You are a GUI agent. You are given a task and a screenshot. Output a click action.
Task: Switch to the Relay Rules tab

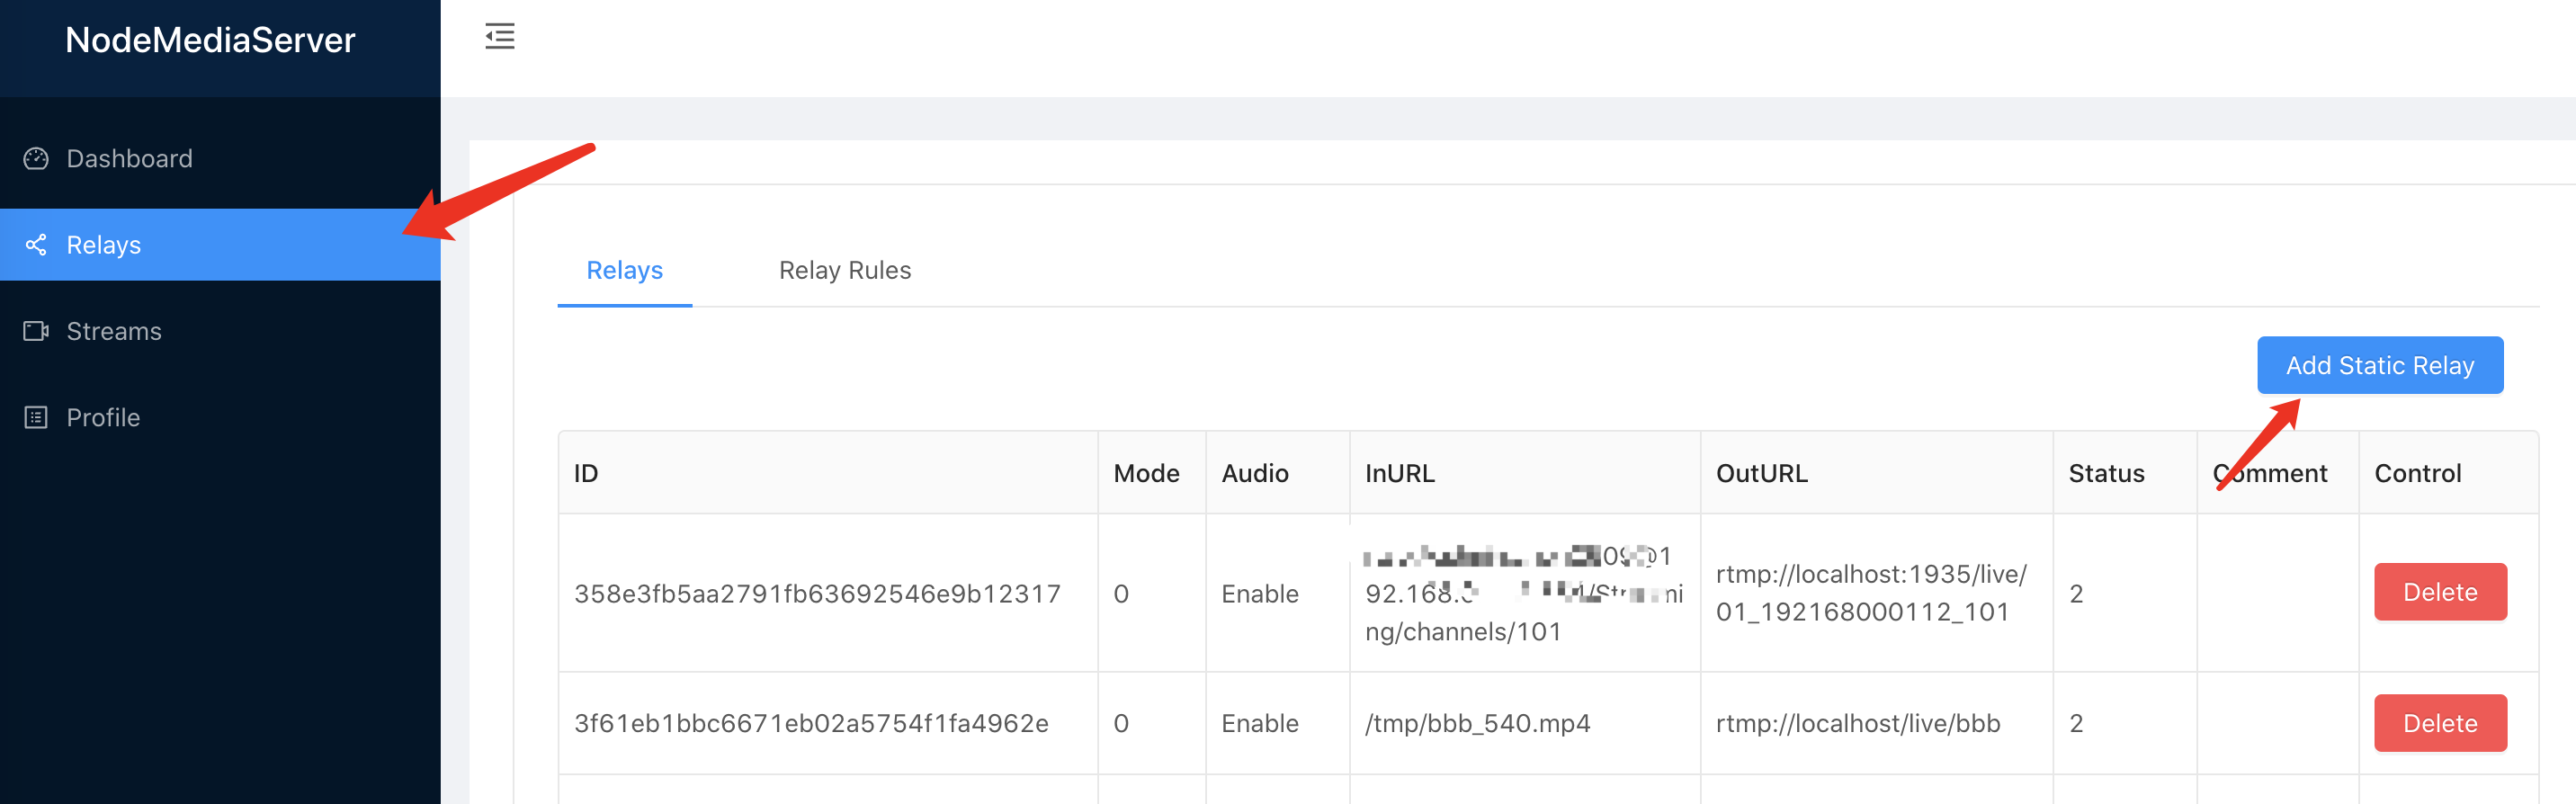pyautogui.click(x=845, y=270)
